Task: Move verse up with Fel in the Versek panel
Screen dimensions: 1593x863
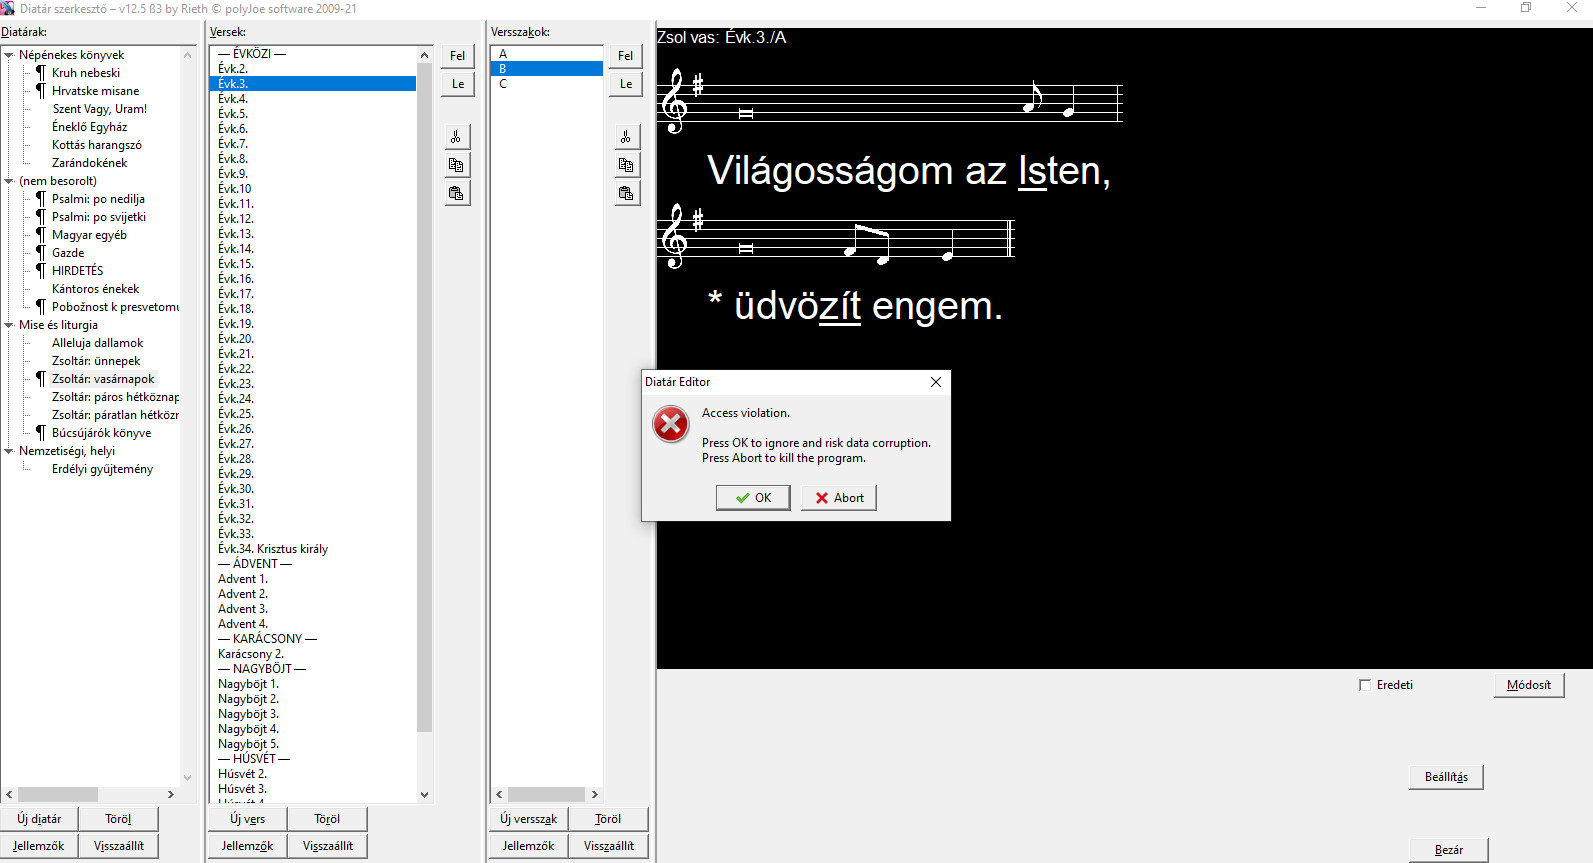Action: point(457,56)
